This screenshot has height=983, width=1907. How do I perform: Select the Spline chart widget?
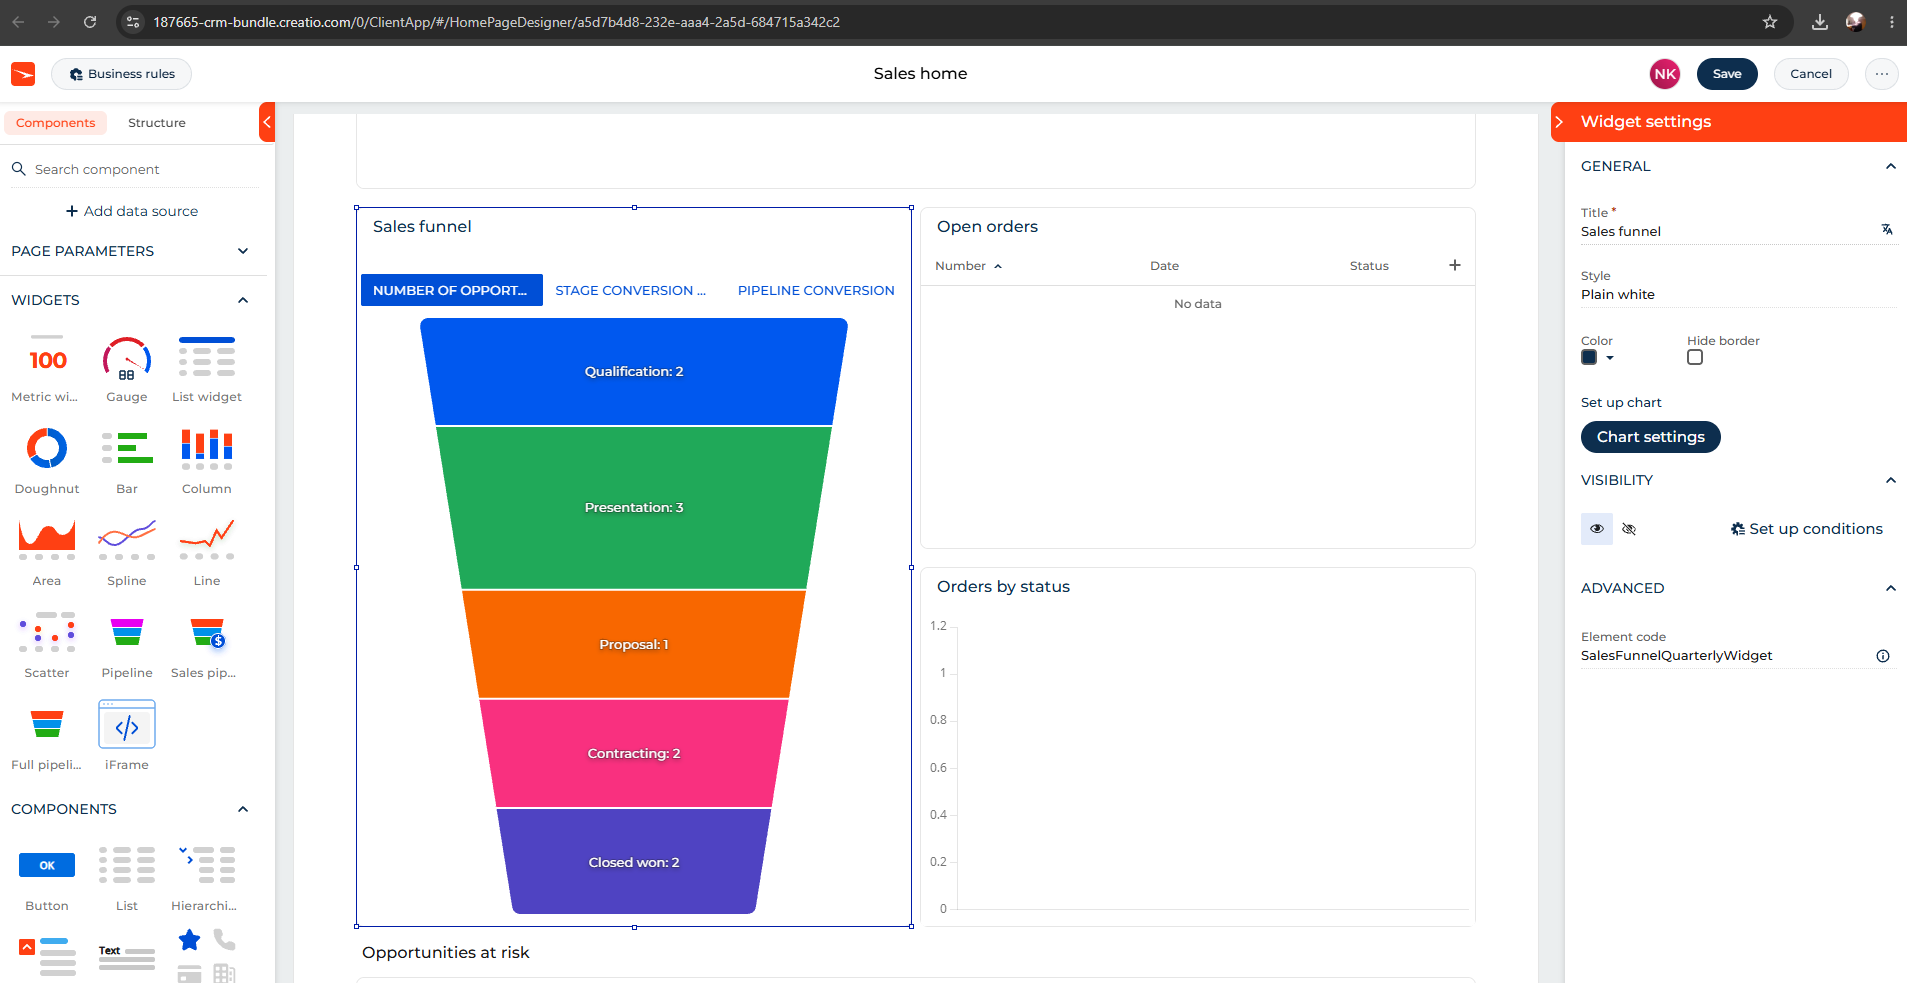pyautogui.click(x=127, y=540)
